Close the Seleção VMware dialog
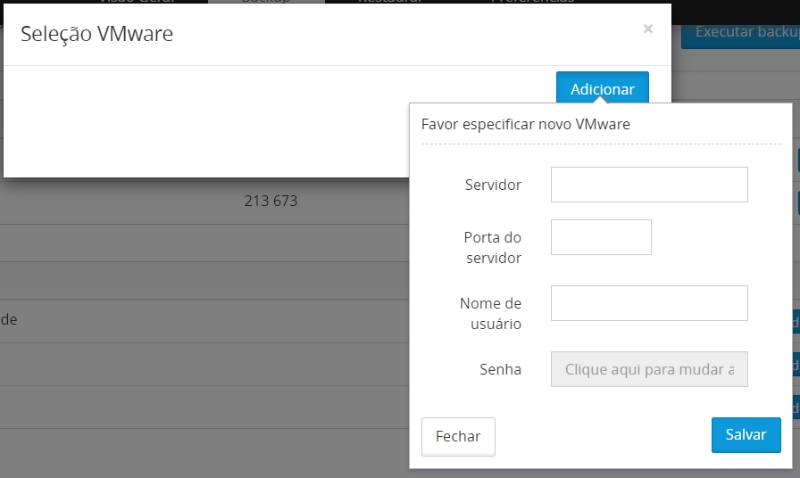The image size is (800, 478). pos(648,29)
